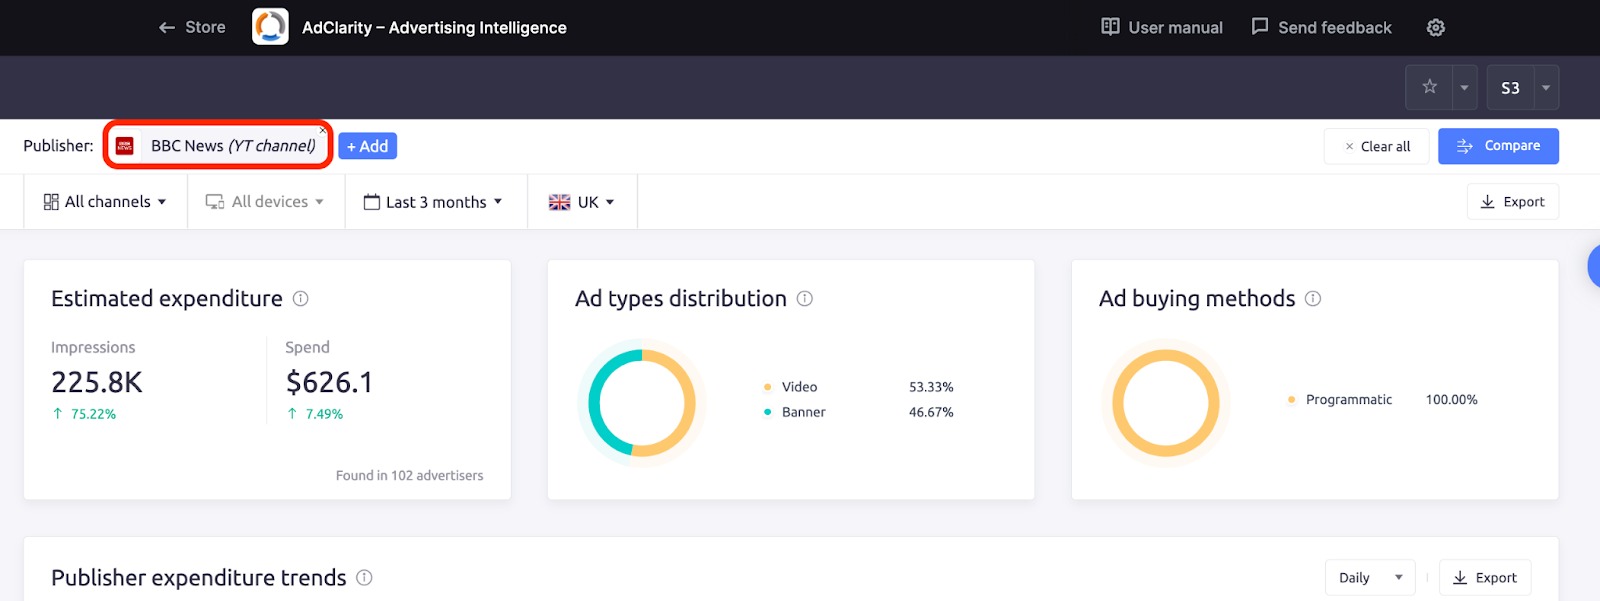Open the UK country selector
The image size is (1600, 601).
pyautogui.click(x=581, y=202)
